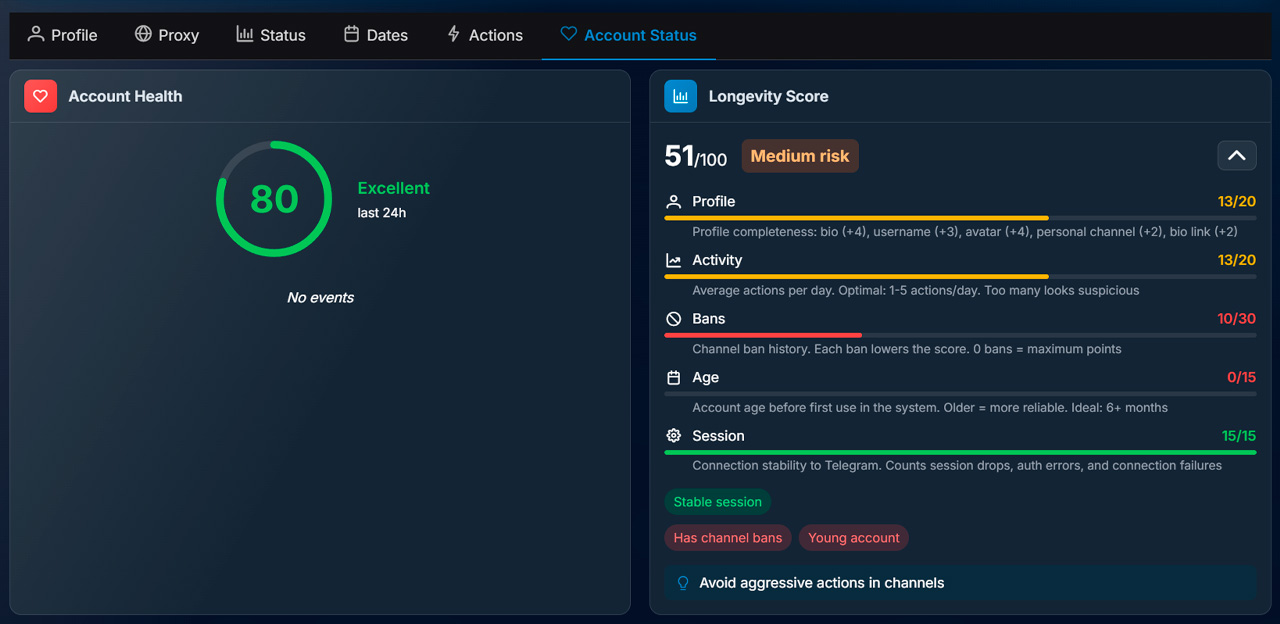Click the blue chart Longevity Score icon
Viewport: 1280px width, 624px height.
(681, 96)
